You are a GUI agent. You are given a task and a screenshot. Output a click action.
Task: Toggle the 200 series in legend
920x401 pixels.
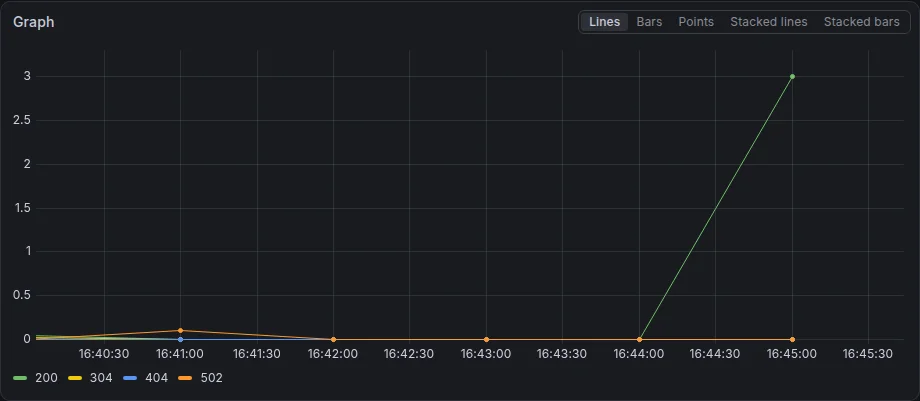click(46, 378)
